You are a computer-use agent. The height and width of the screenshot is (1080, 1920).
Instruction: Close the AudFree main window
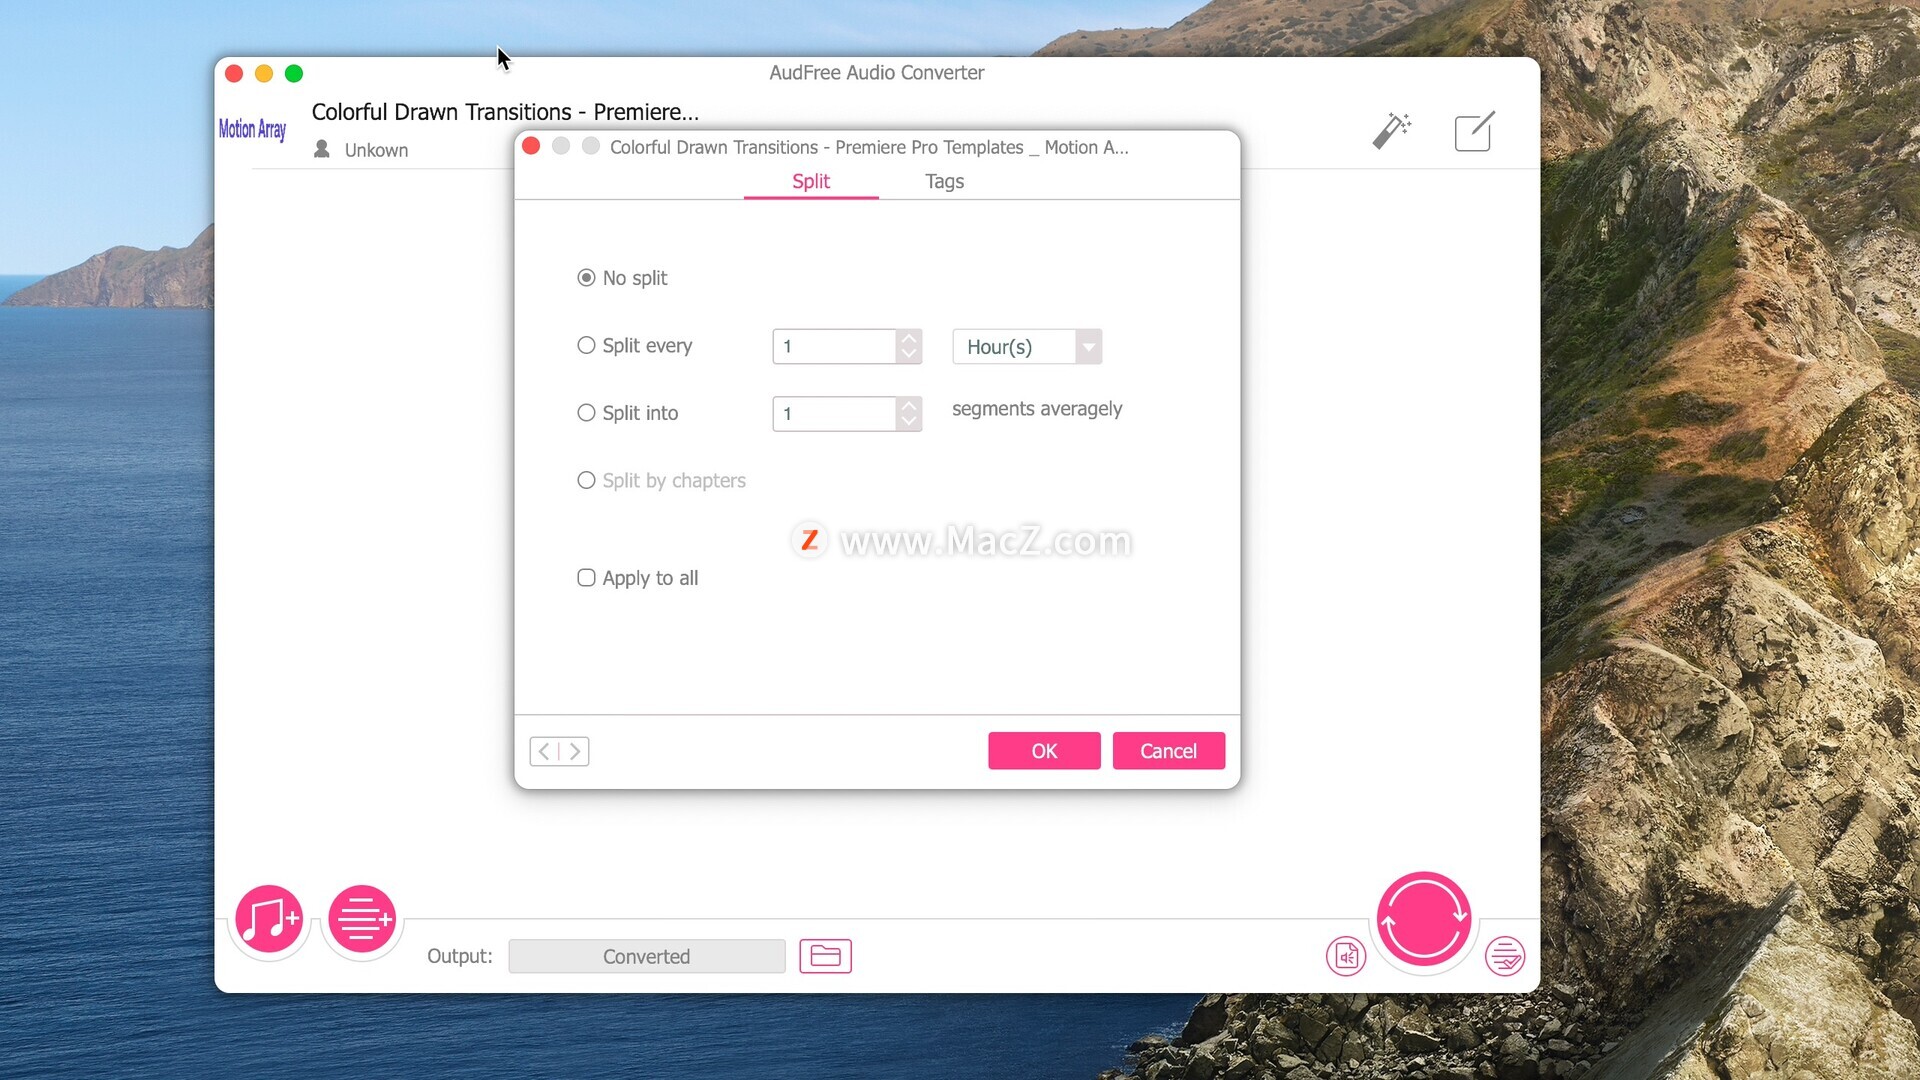[234, 73]
